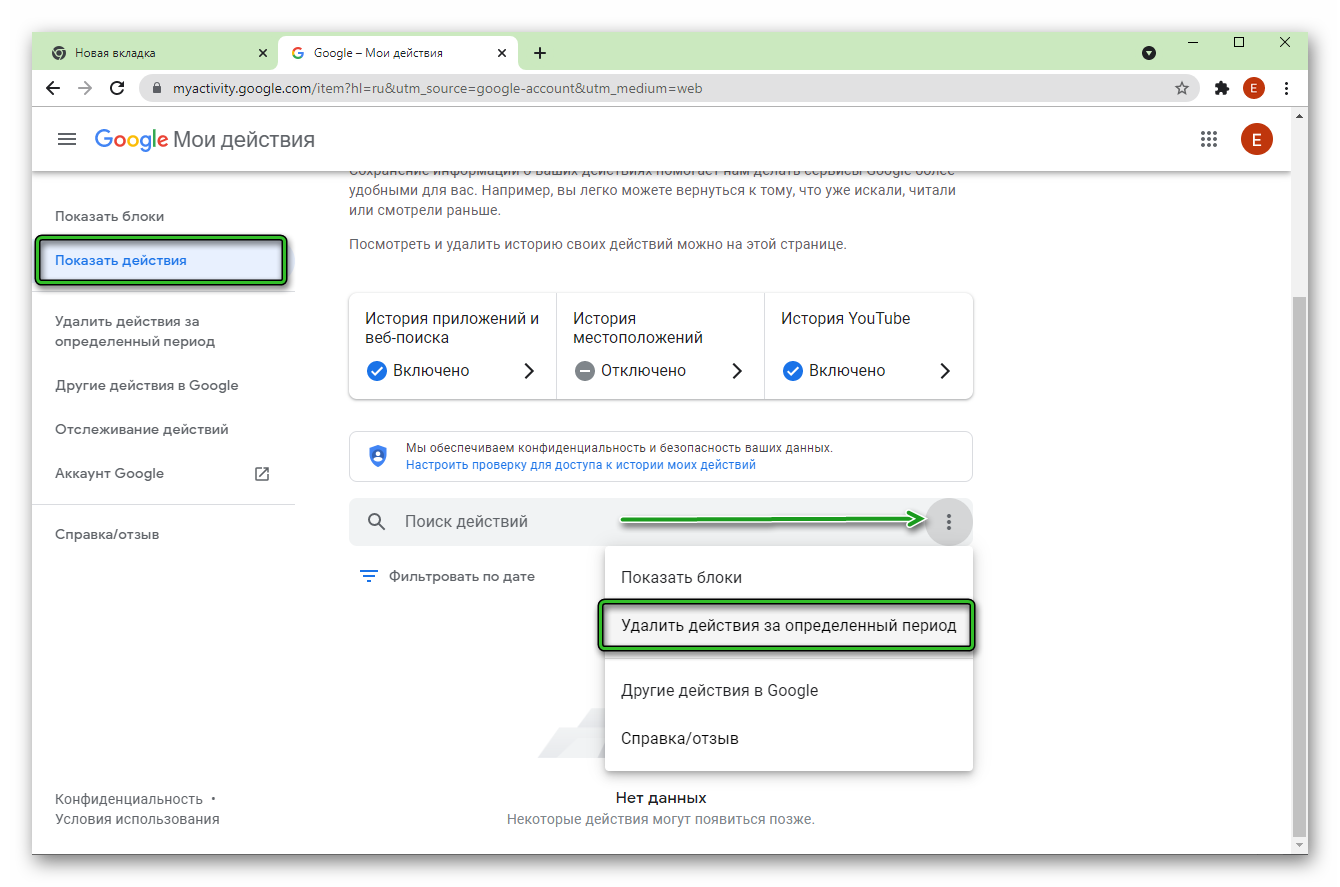Click Фильтровать по дате button
Viewport: 1340px width, 887px height.
point(447,576)
